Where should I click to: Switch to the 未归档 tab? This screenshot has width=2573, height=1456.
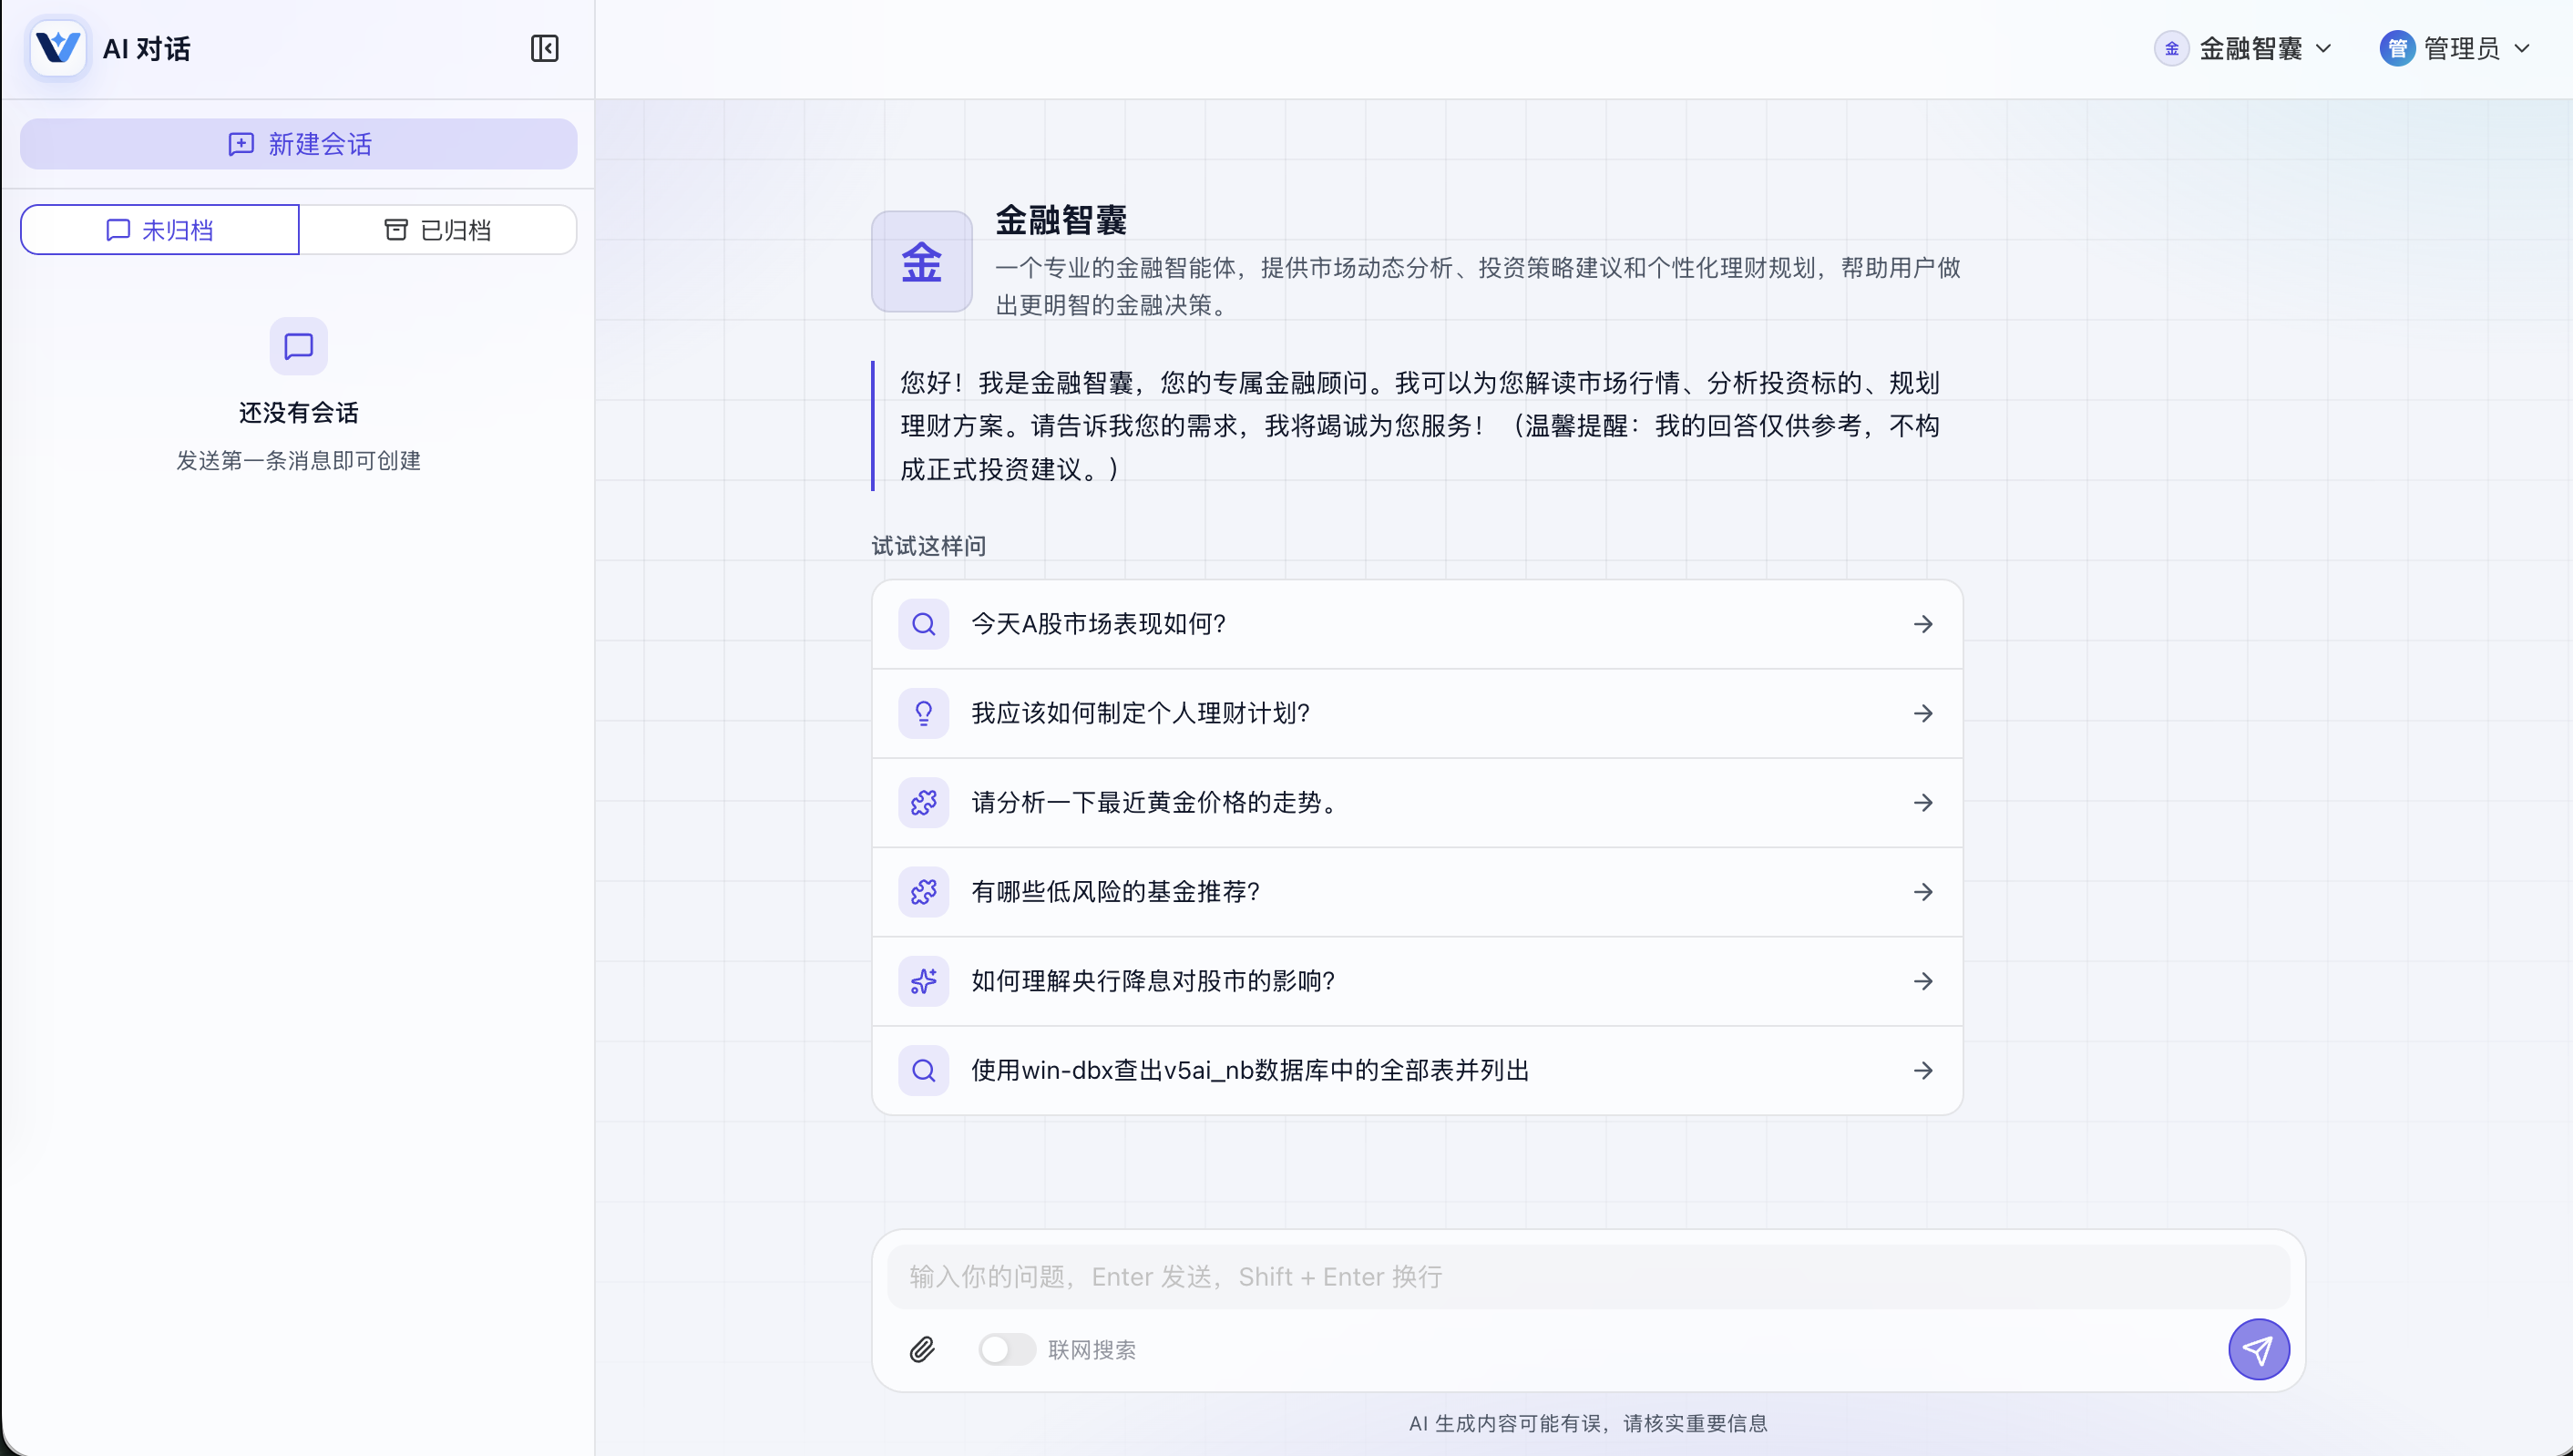(160, 230)
